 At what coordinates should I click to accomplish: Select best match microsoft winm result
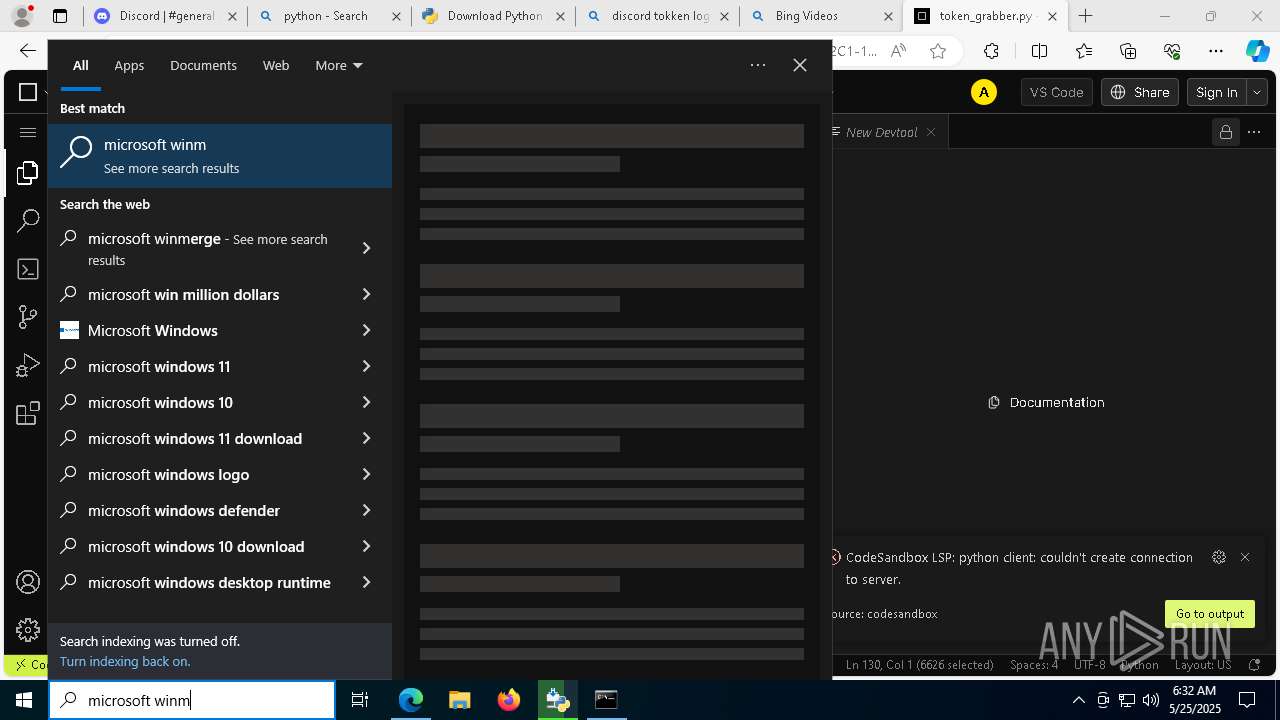(220, 156)
